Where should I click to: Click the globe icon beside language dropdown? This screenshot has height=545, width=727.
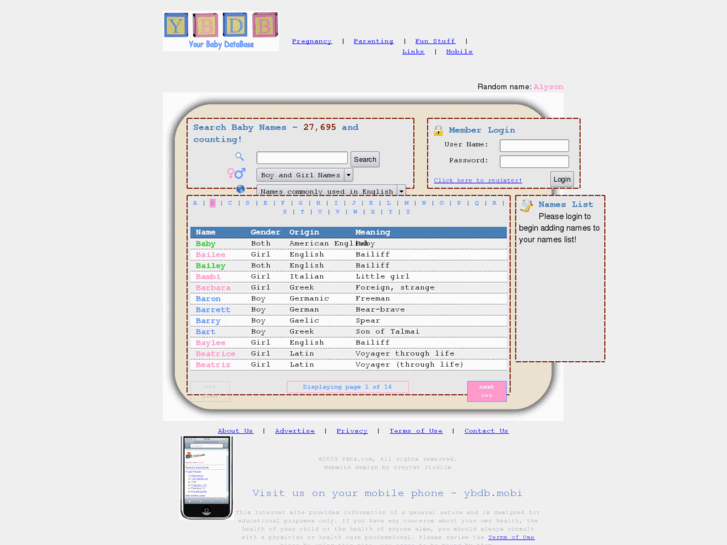click(x=240, y=189)
